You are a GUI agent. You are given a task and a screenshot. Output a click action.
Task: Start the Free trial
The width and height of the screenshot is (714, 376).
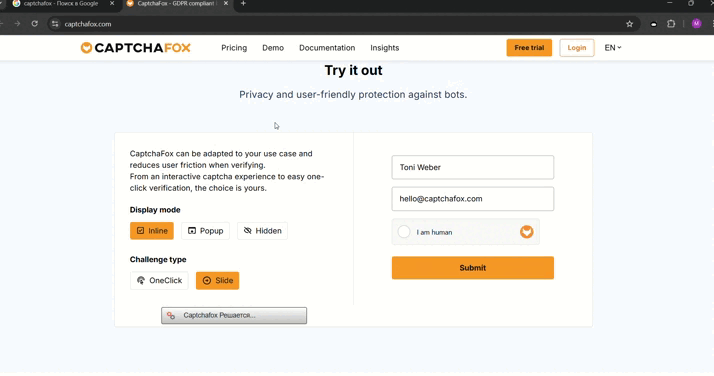click(529, 48)
